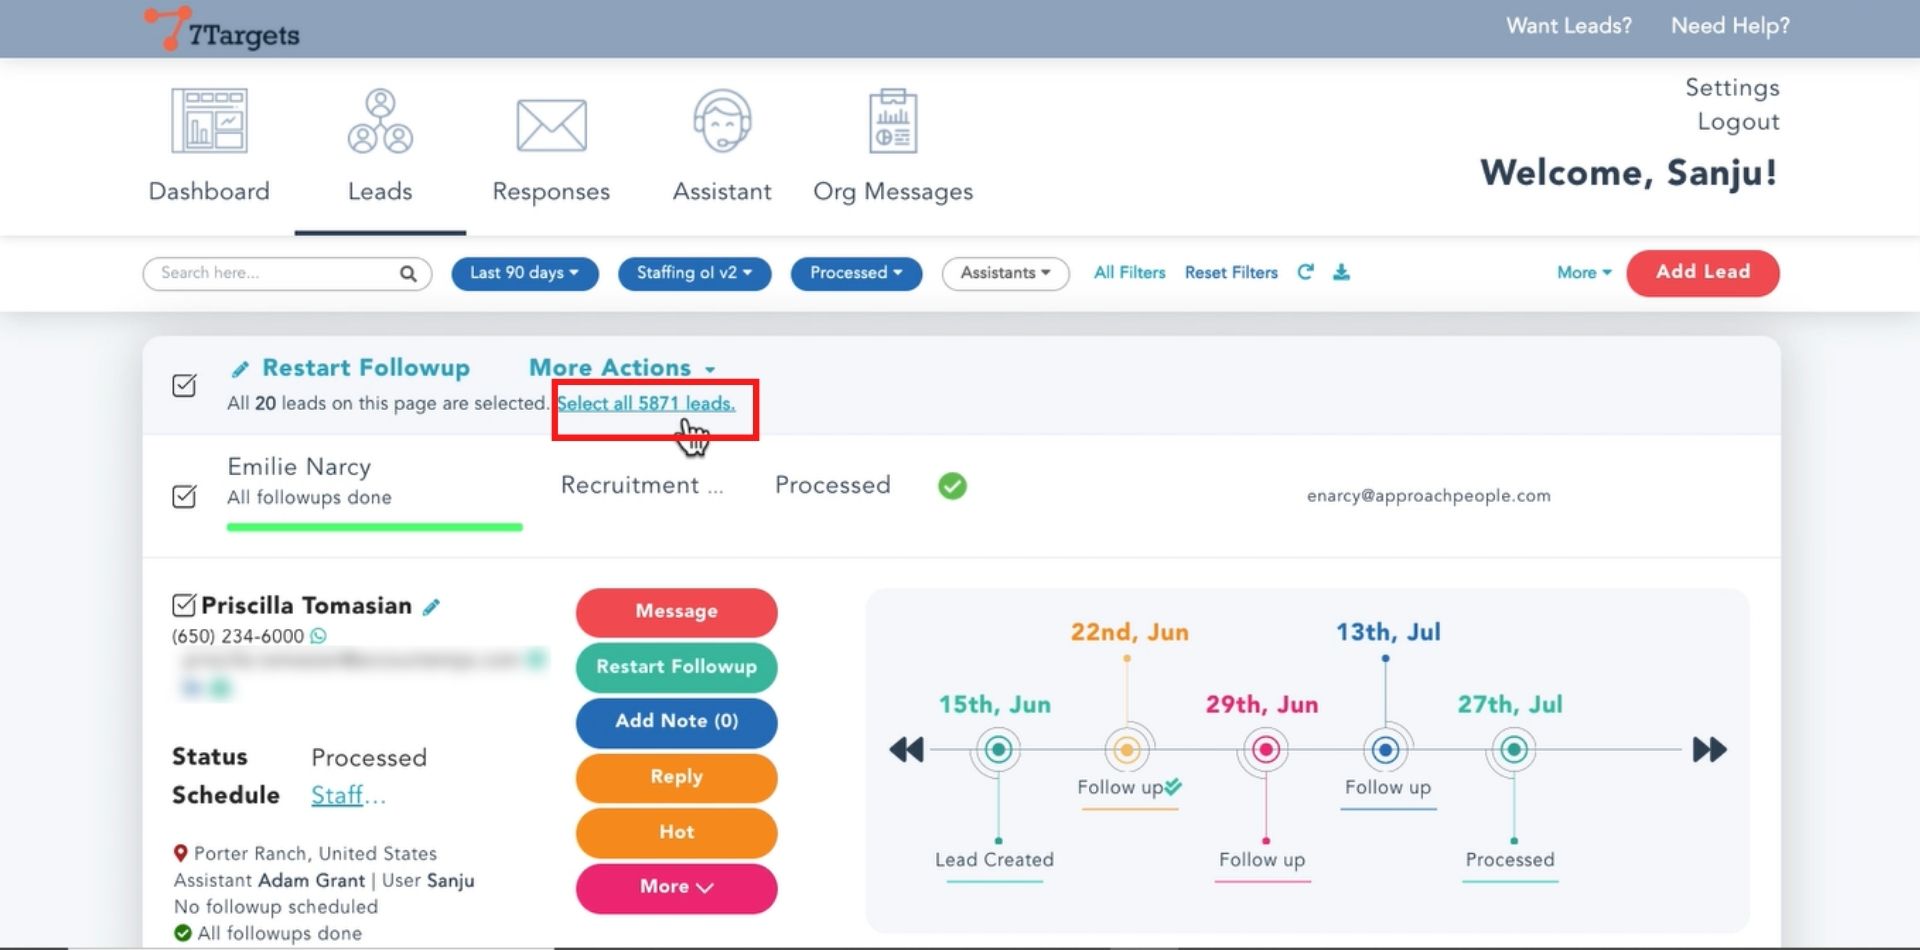Switch to the Leads tab
This screenshot has height=950, width=1920.
(380, 146)
